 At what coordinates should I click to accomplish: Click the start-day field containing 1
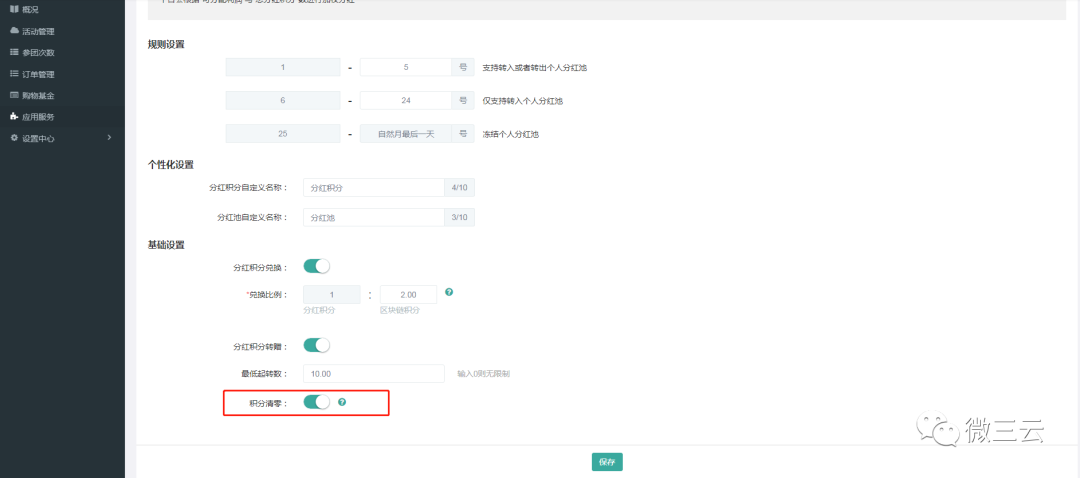(282, 67)
